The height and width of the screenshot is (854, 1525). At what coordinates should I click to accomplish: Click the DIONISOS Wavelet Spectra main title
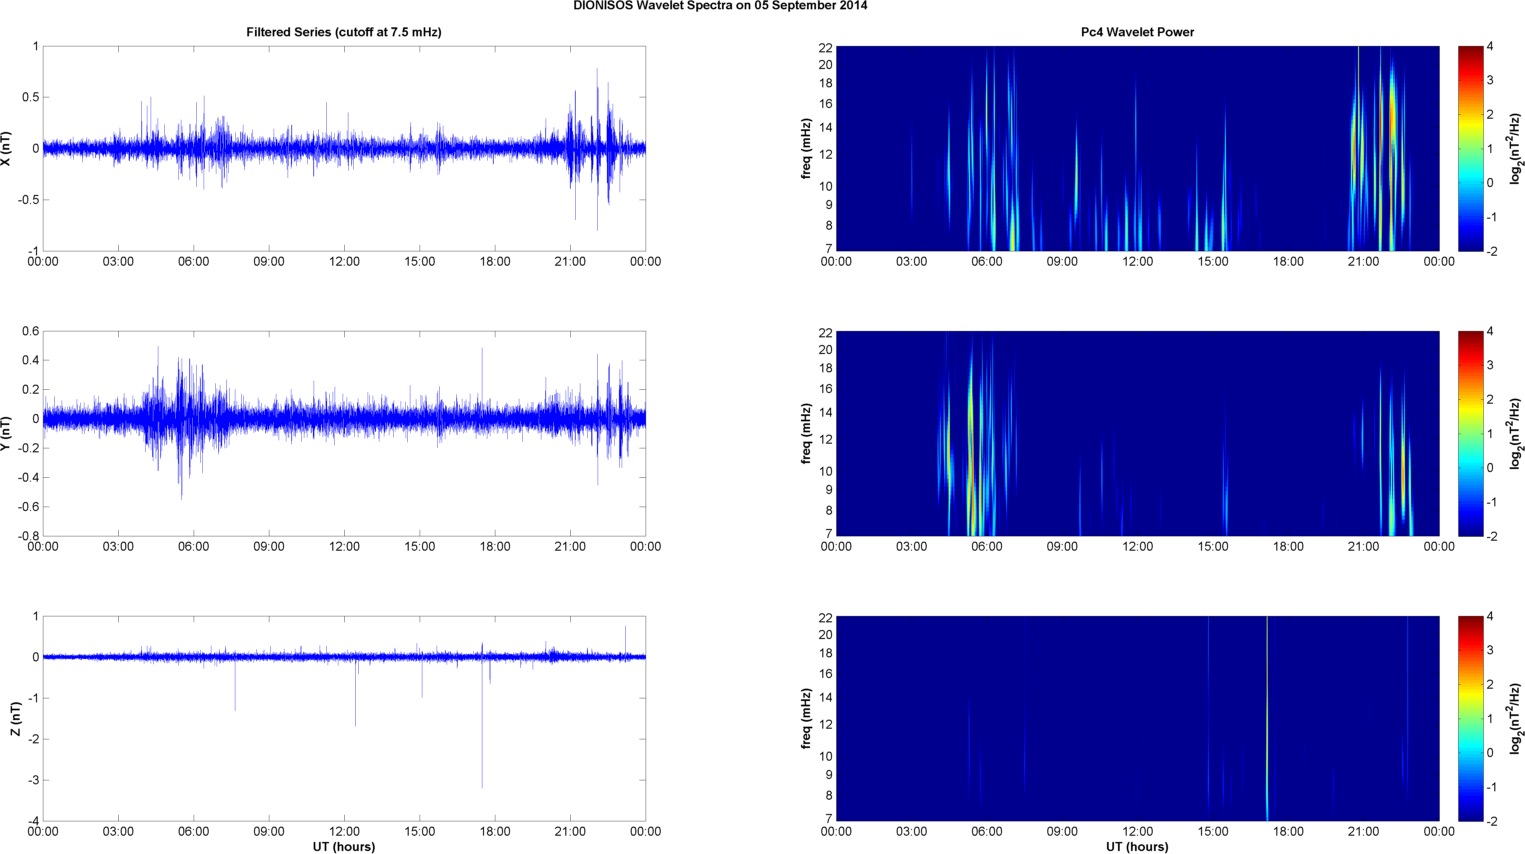(720, 6)
